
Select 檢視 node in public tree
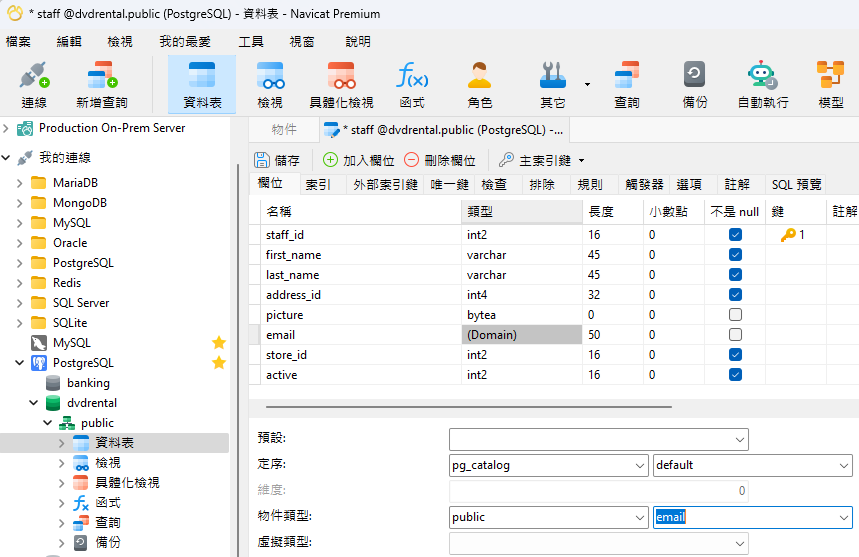coord(107,463)
